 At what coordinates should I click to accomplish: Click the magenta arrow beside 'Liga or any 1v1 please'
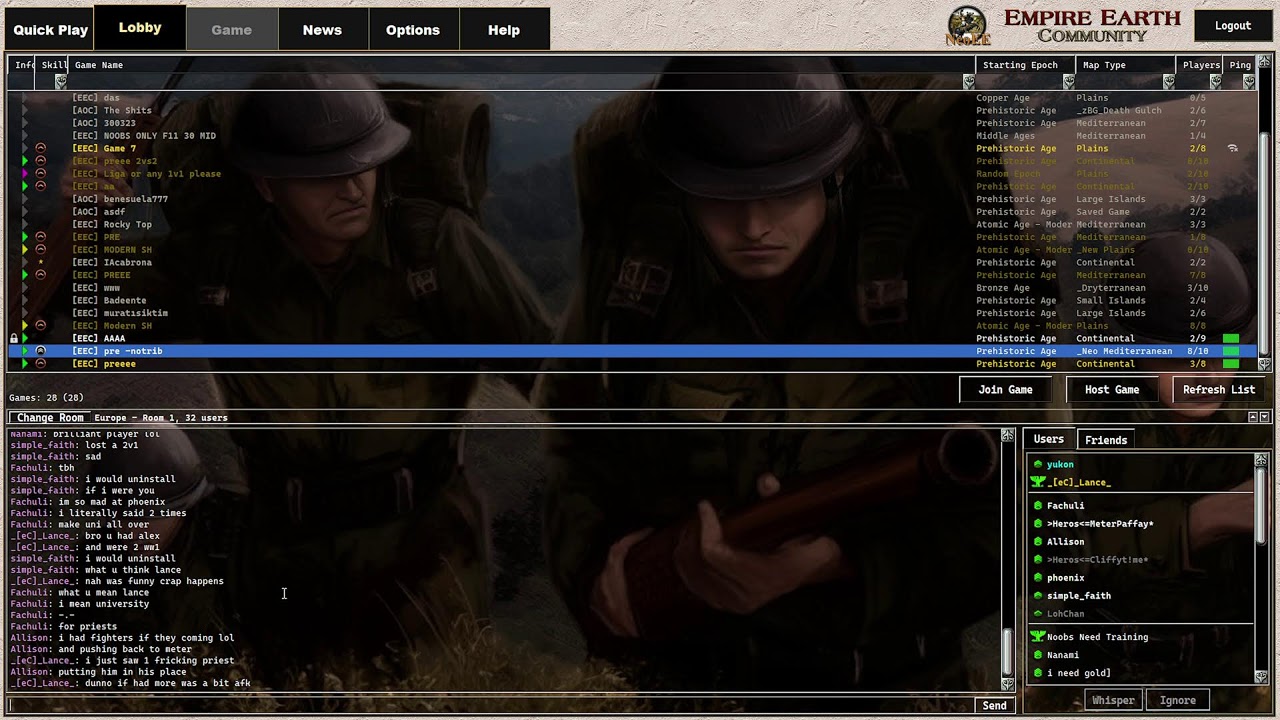(x=25, y=174)
